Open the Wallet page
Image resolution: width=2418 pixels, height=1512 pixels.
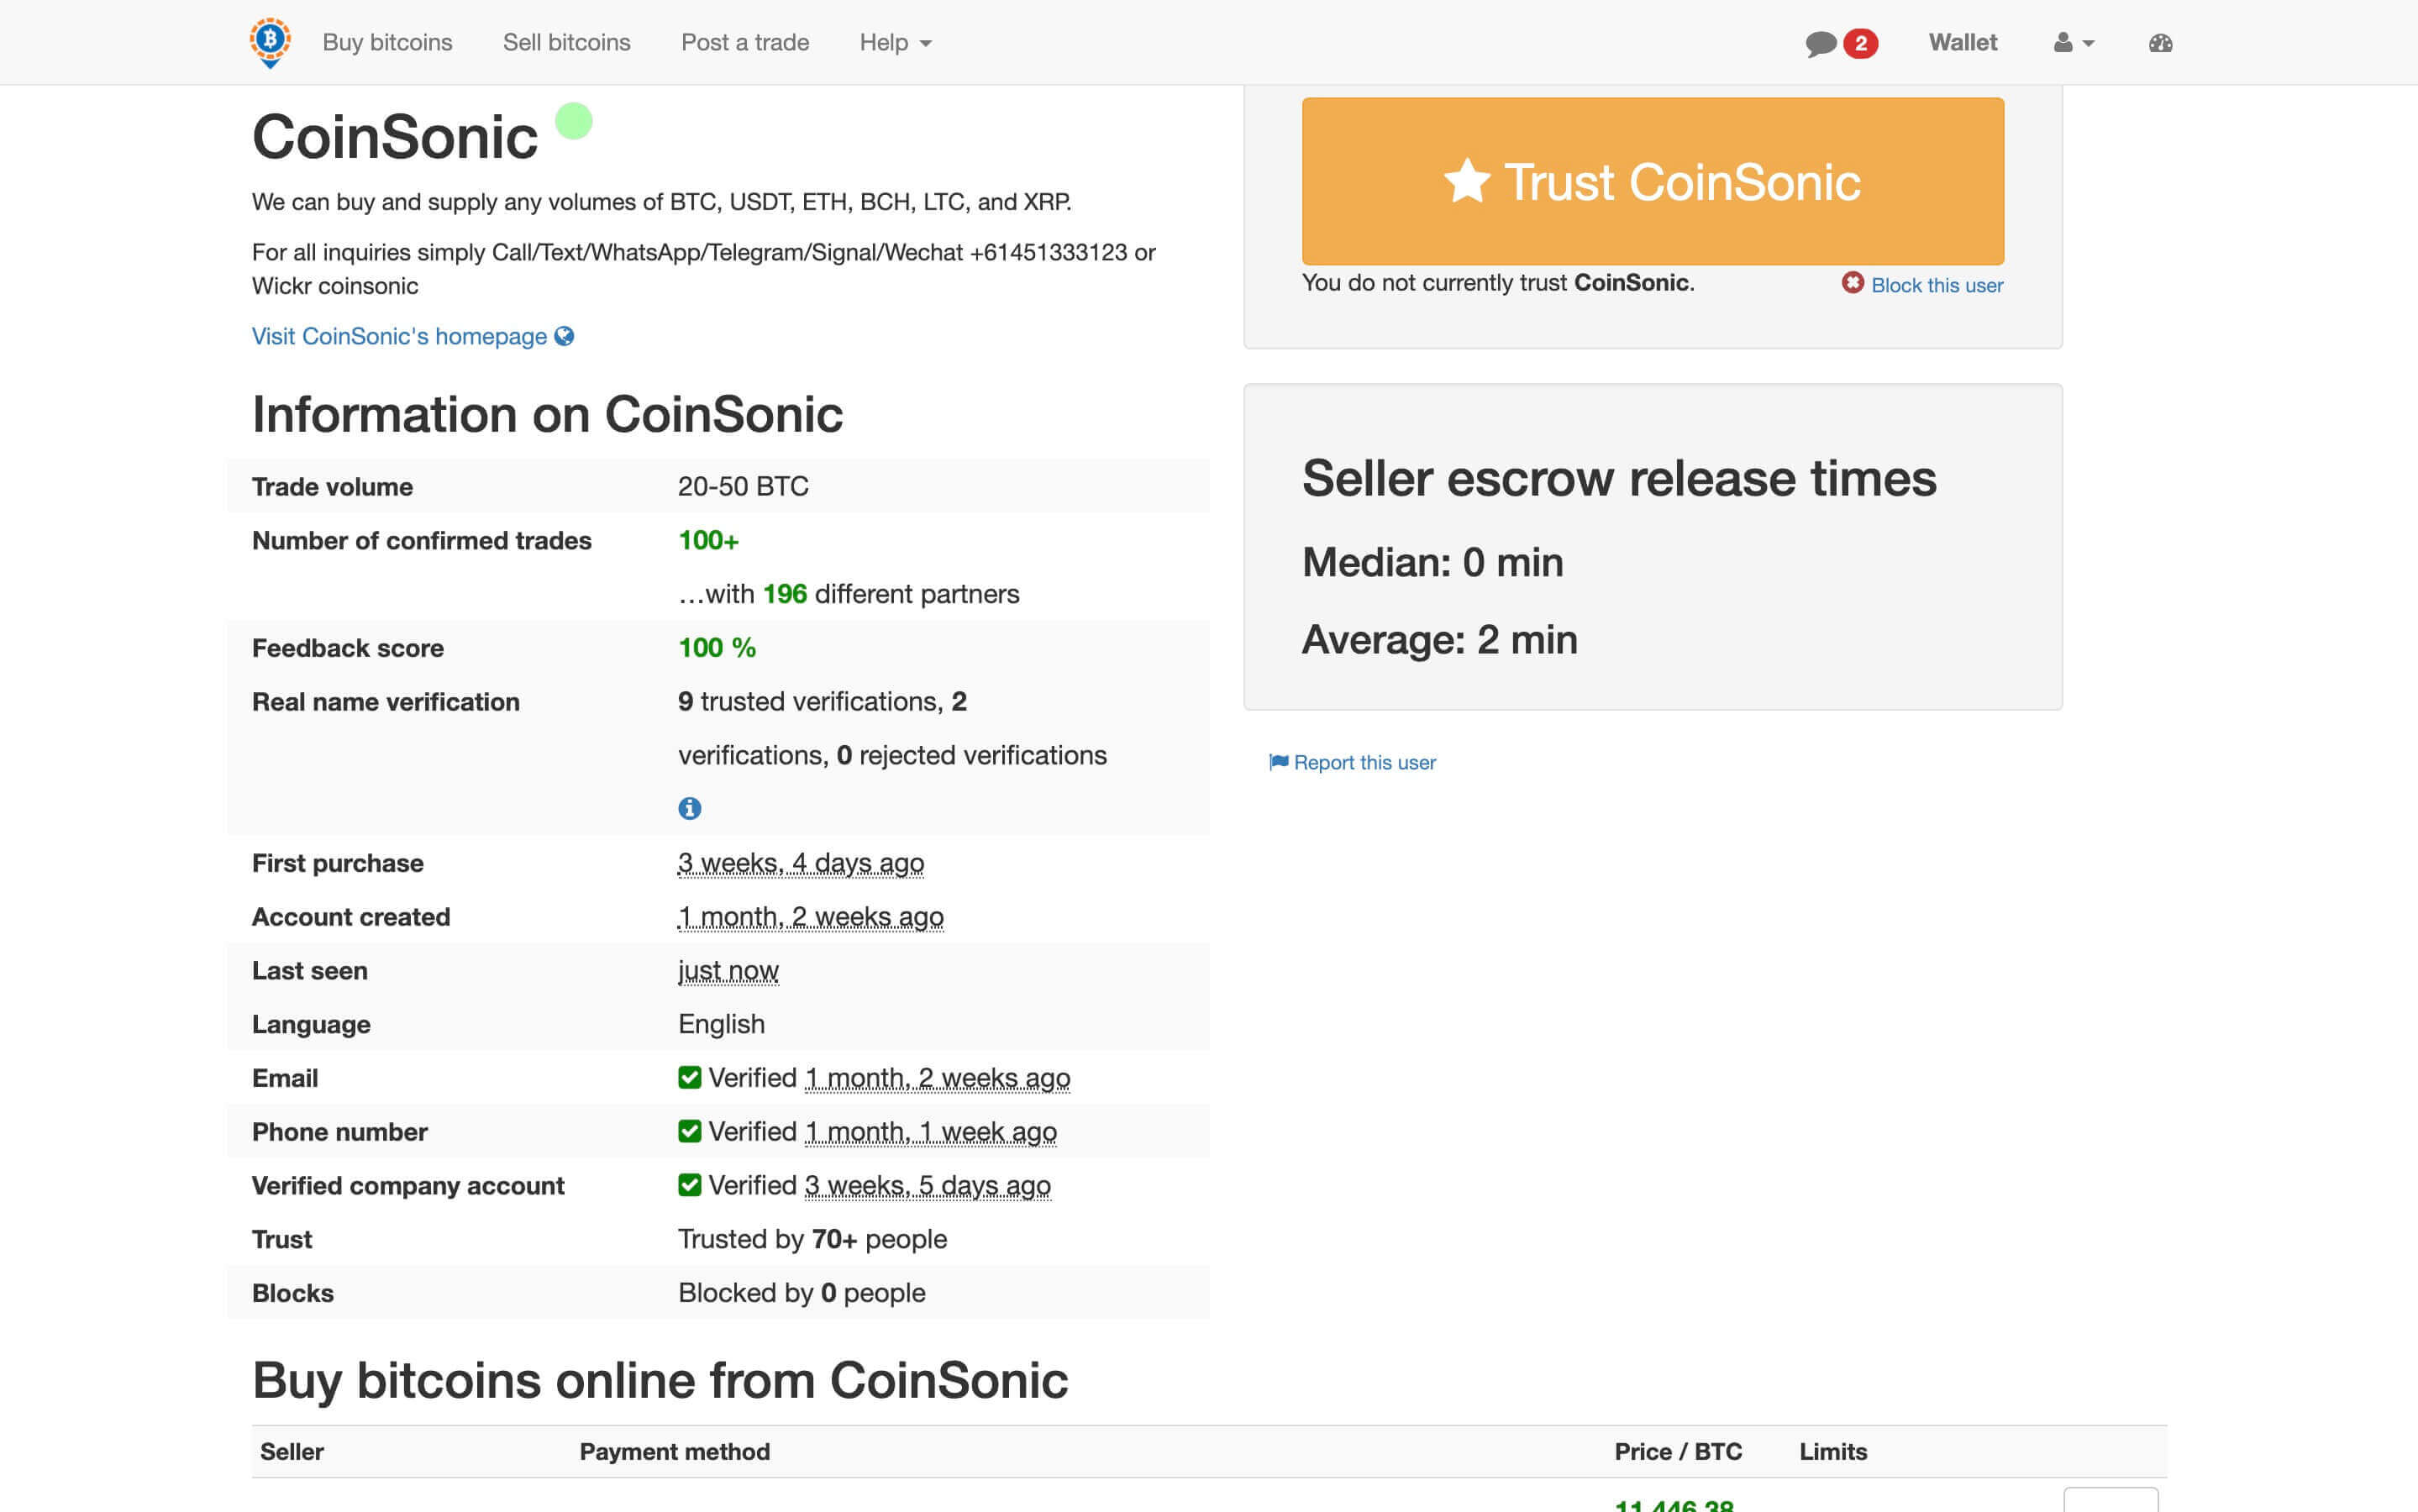(1963, 42)
